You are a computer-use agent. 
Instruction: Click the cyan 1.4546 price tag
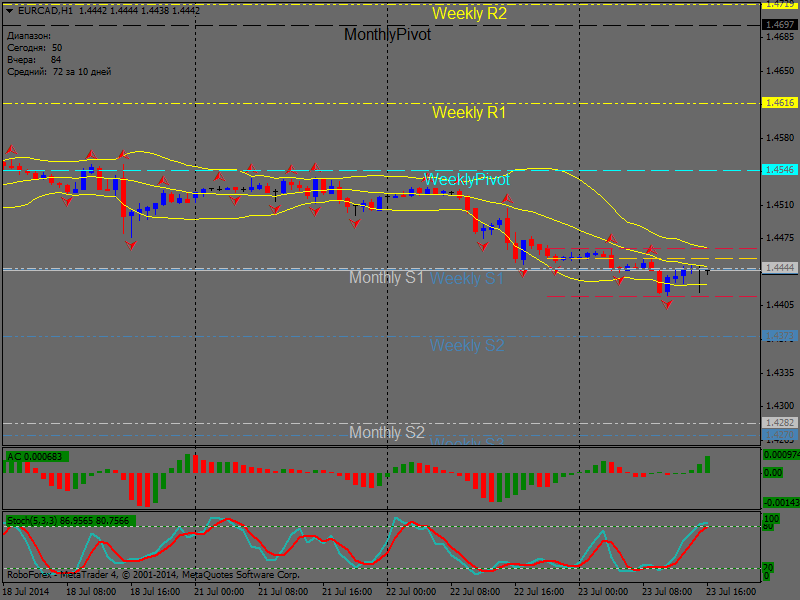(x=779, y=170)
